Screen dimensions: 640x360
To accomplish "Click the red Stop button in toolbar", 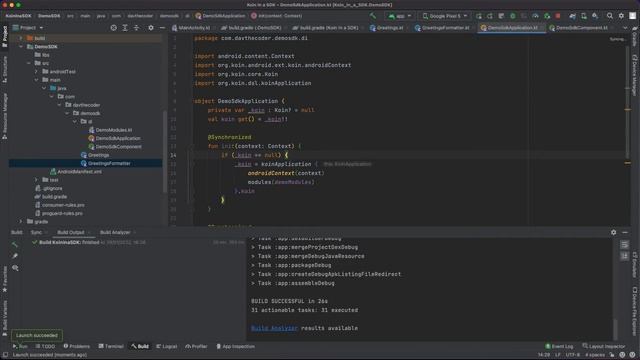I will click(558, 16).
